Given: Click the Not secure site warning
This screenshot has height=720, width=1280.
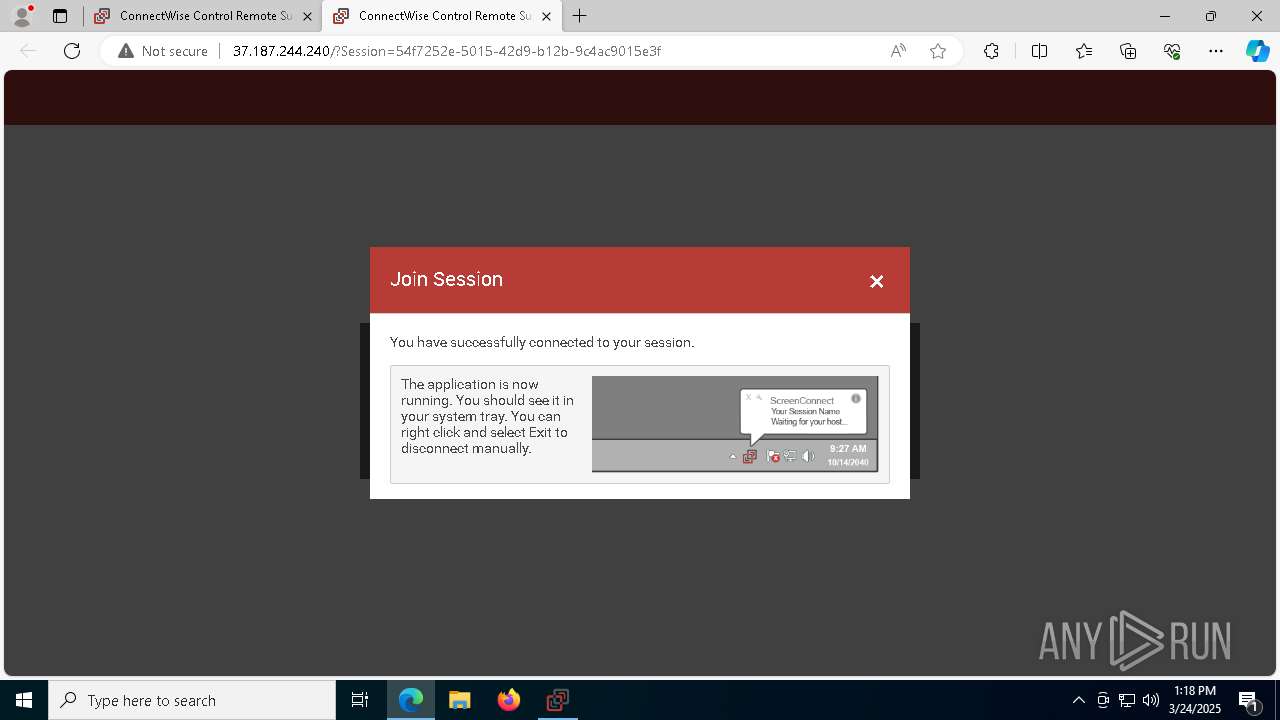Looking at the screenshot, I should click(x=163, y=51).
